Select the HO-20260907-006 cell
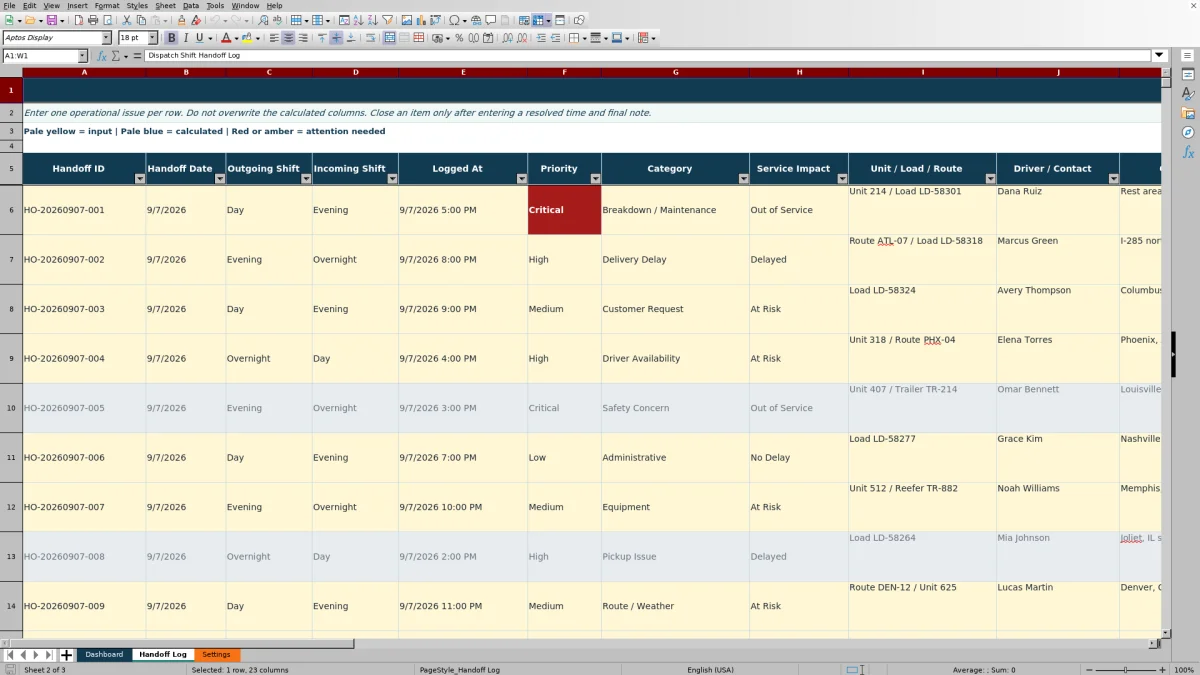The height and width of the screenshot is (675, 1200). click(x=84, y=457)
